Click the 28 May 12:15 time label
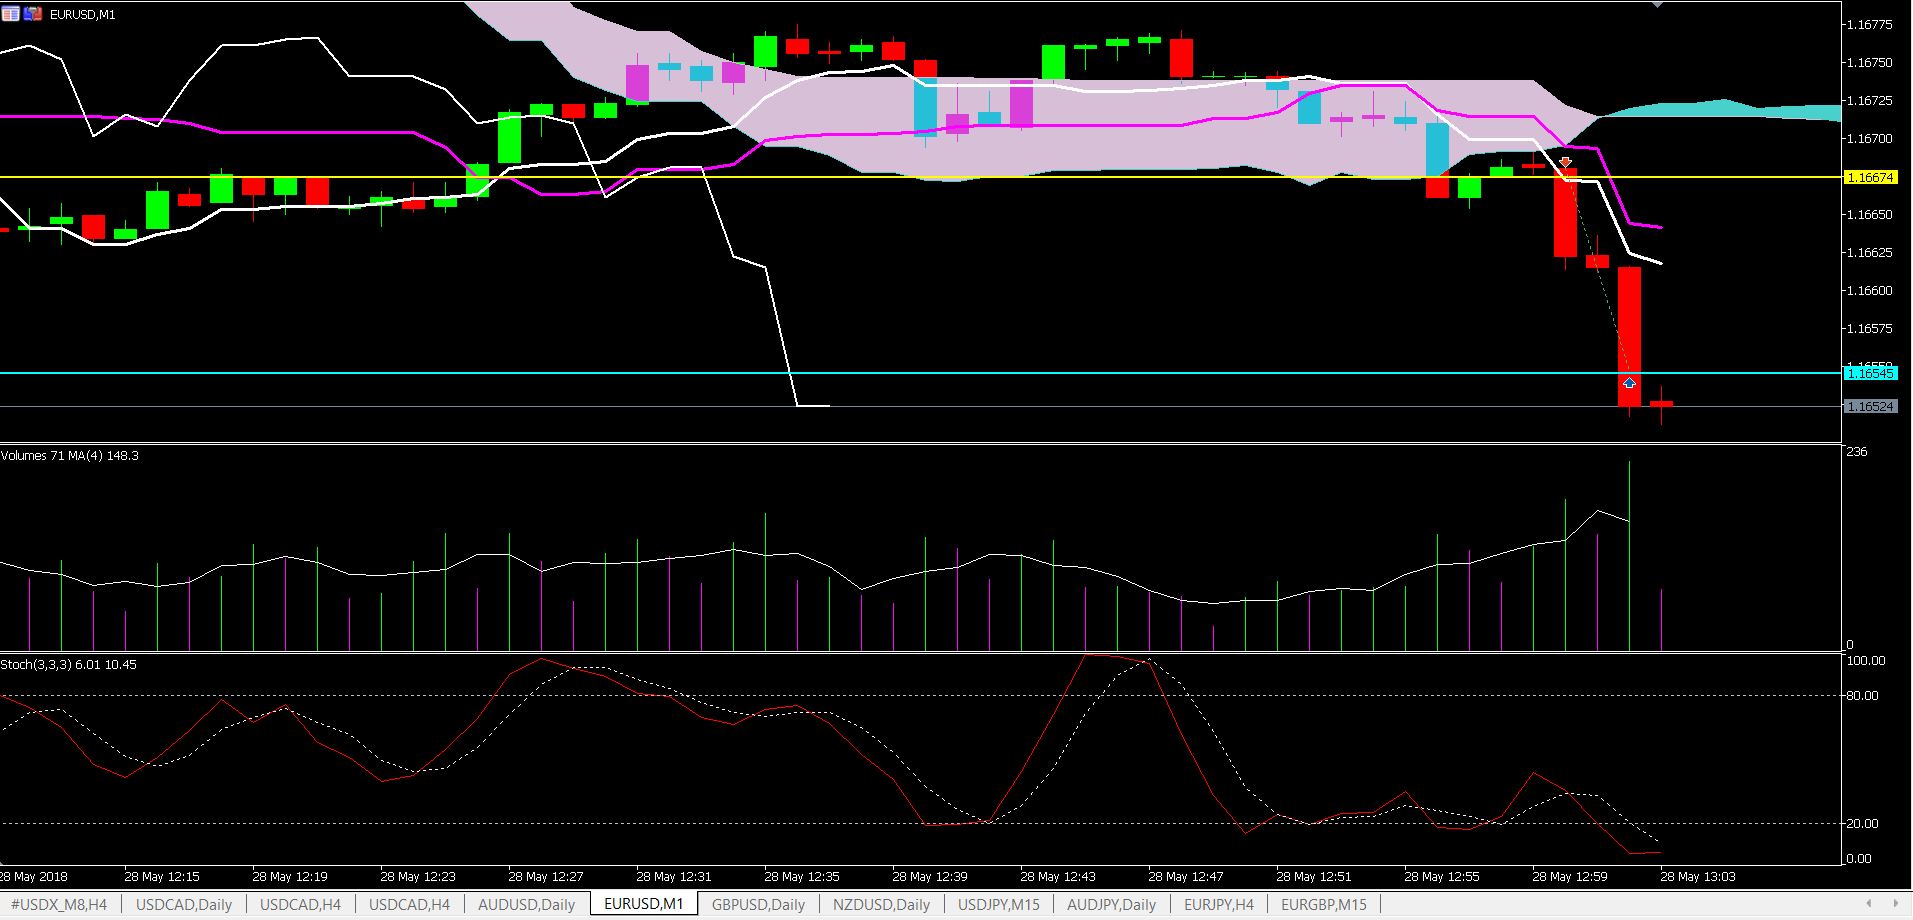 coord(162,877)
